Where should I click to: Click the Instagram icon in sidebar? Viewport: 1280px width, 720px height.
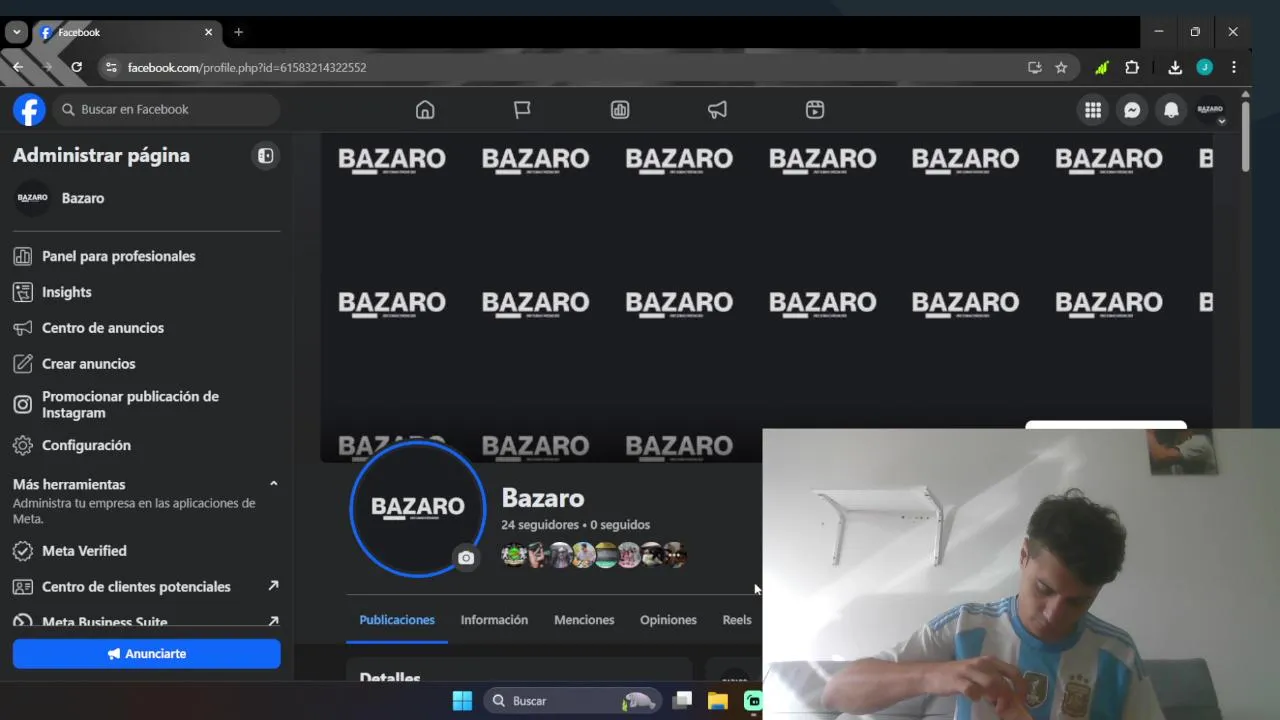pyautogui.click(x=22, y=404)
